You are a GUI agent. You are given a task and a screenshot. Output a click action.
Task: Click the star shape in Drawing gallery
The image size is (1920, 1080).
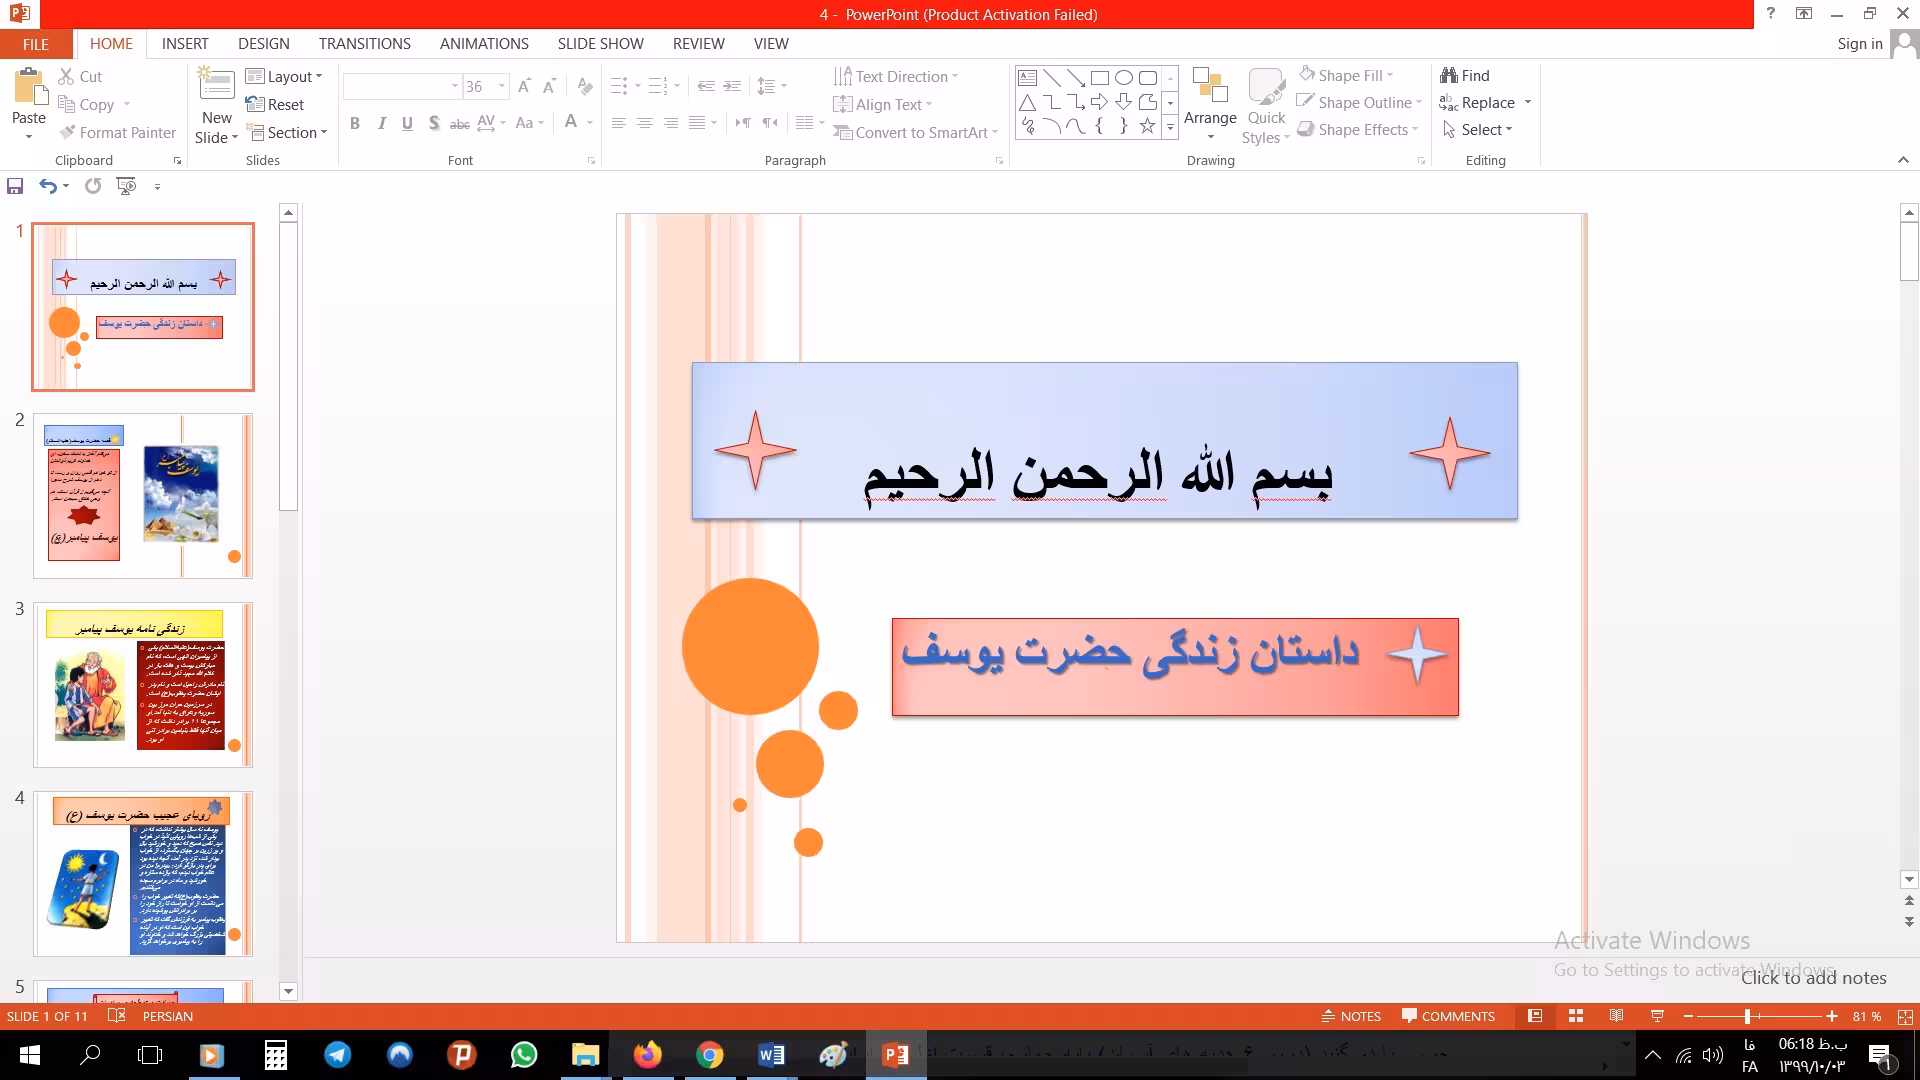pos(1147,126)
